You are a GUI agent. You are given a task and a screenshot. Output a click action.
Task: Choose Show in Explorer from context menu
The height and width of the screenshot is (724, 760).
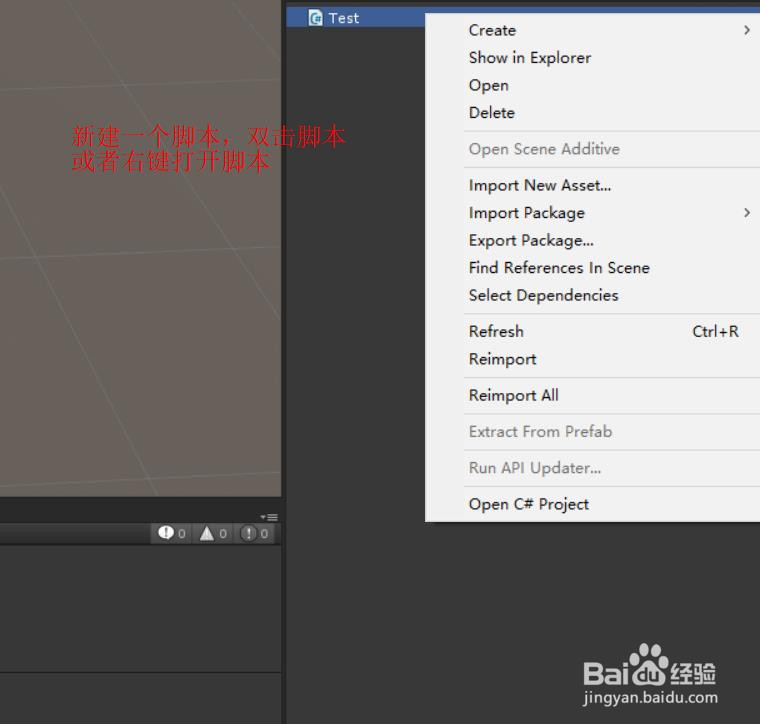point(592,58)
